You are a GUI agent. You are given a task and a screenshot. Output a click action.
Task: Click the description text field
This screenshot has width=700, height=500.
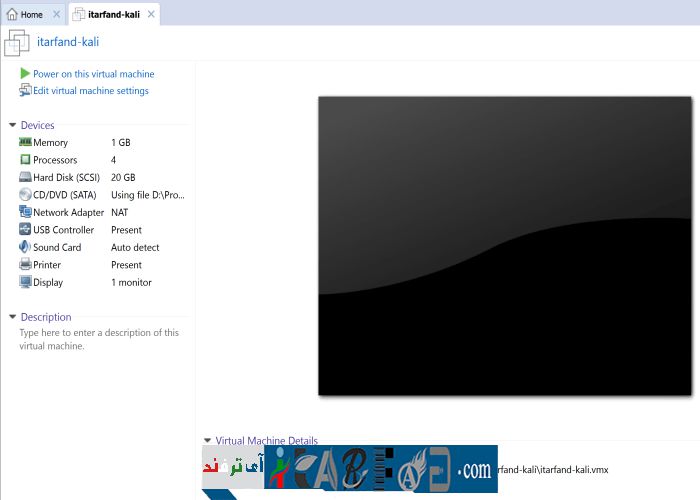pos(98,339)
